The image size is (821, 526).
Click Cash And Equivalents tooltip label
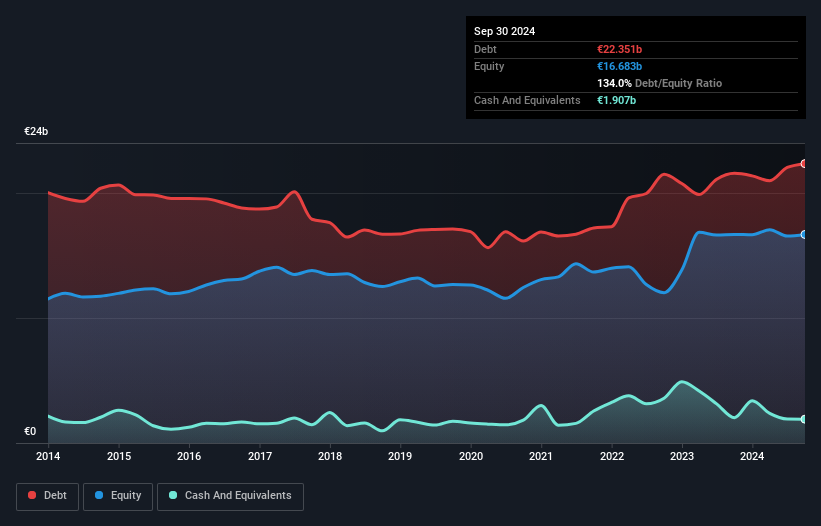pos(527,100)
